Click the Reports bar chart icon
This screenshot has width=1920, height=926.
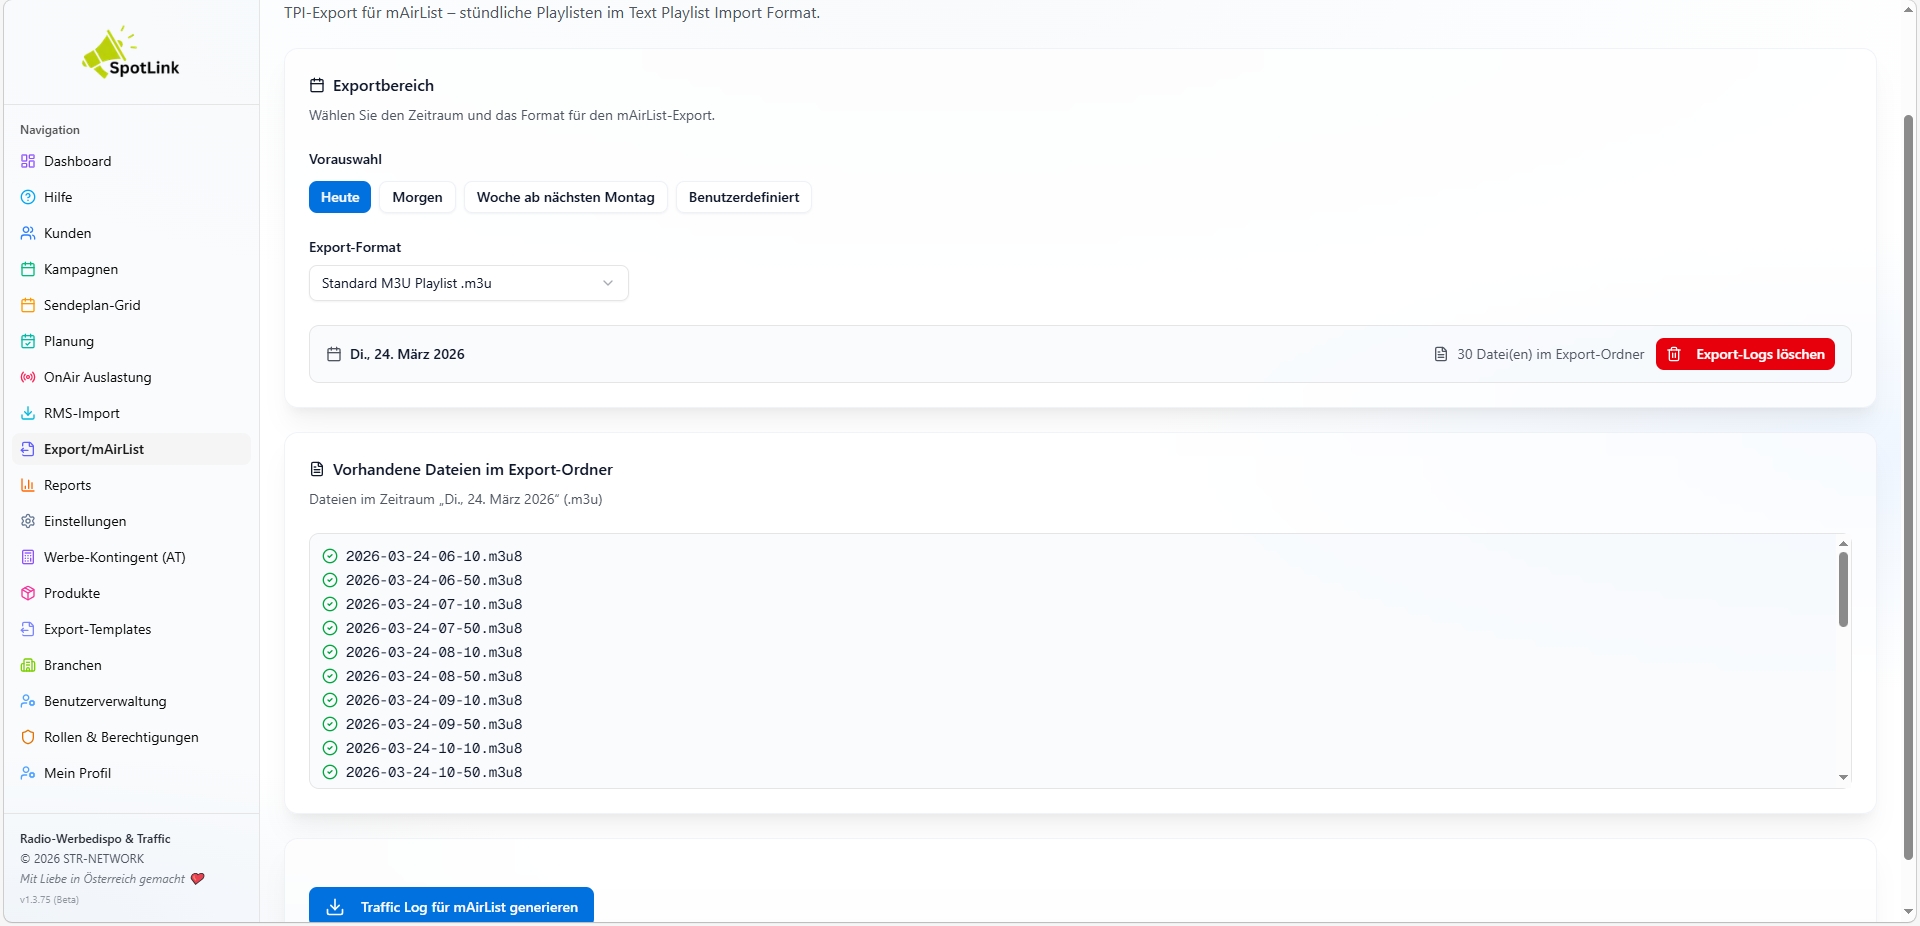tap(28, 485)
